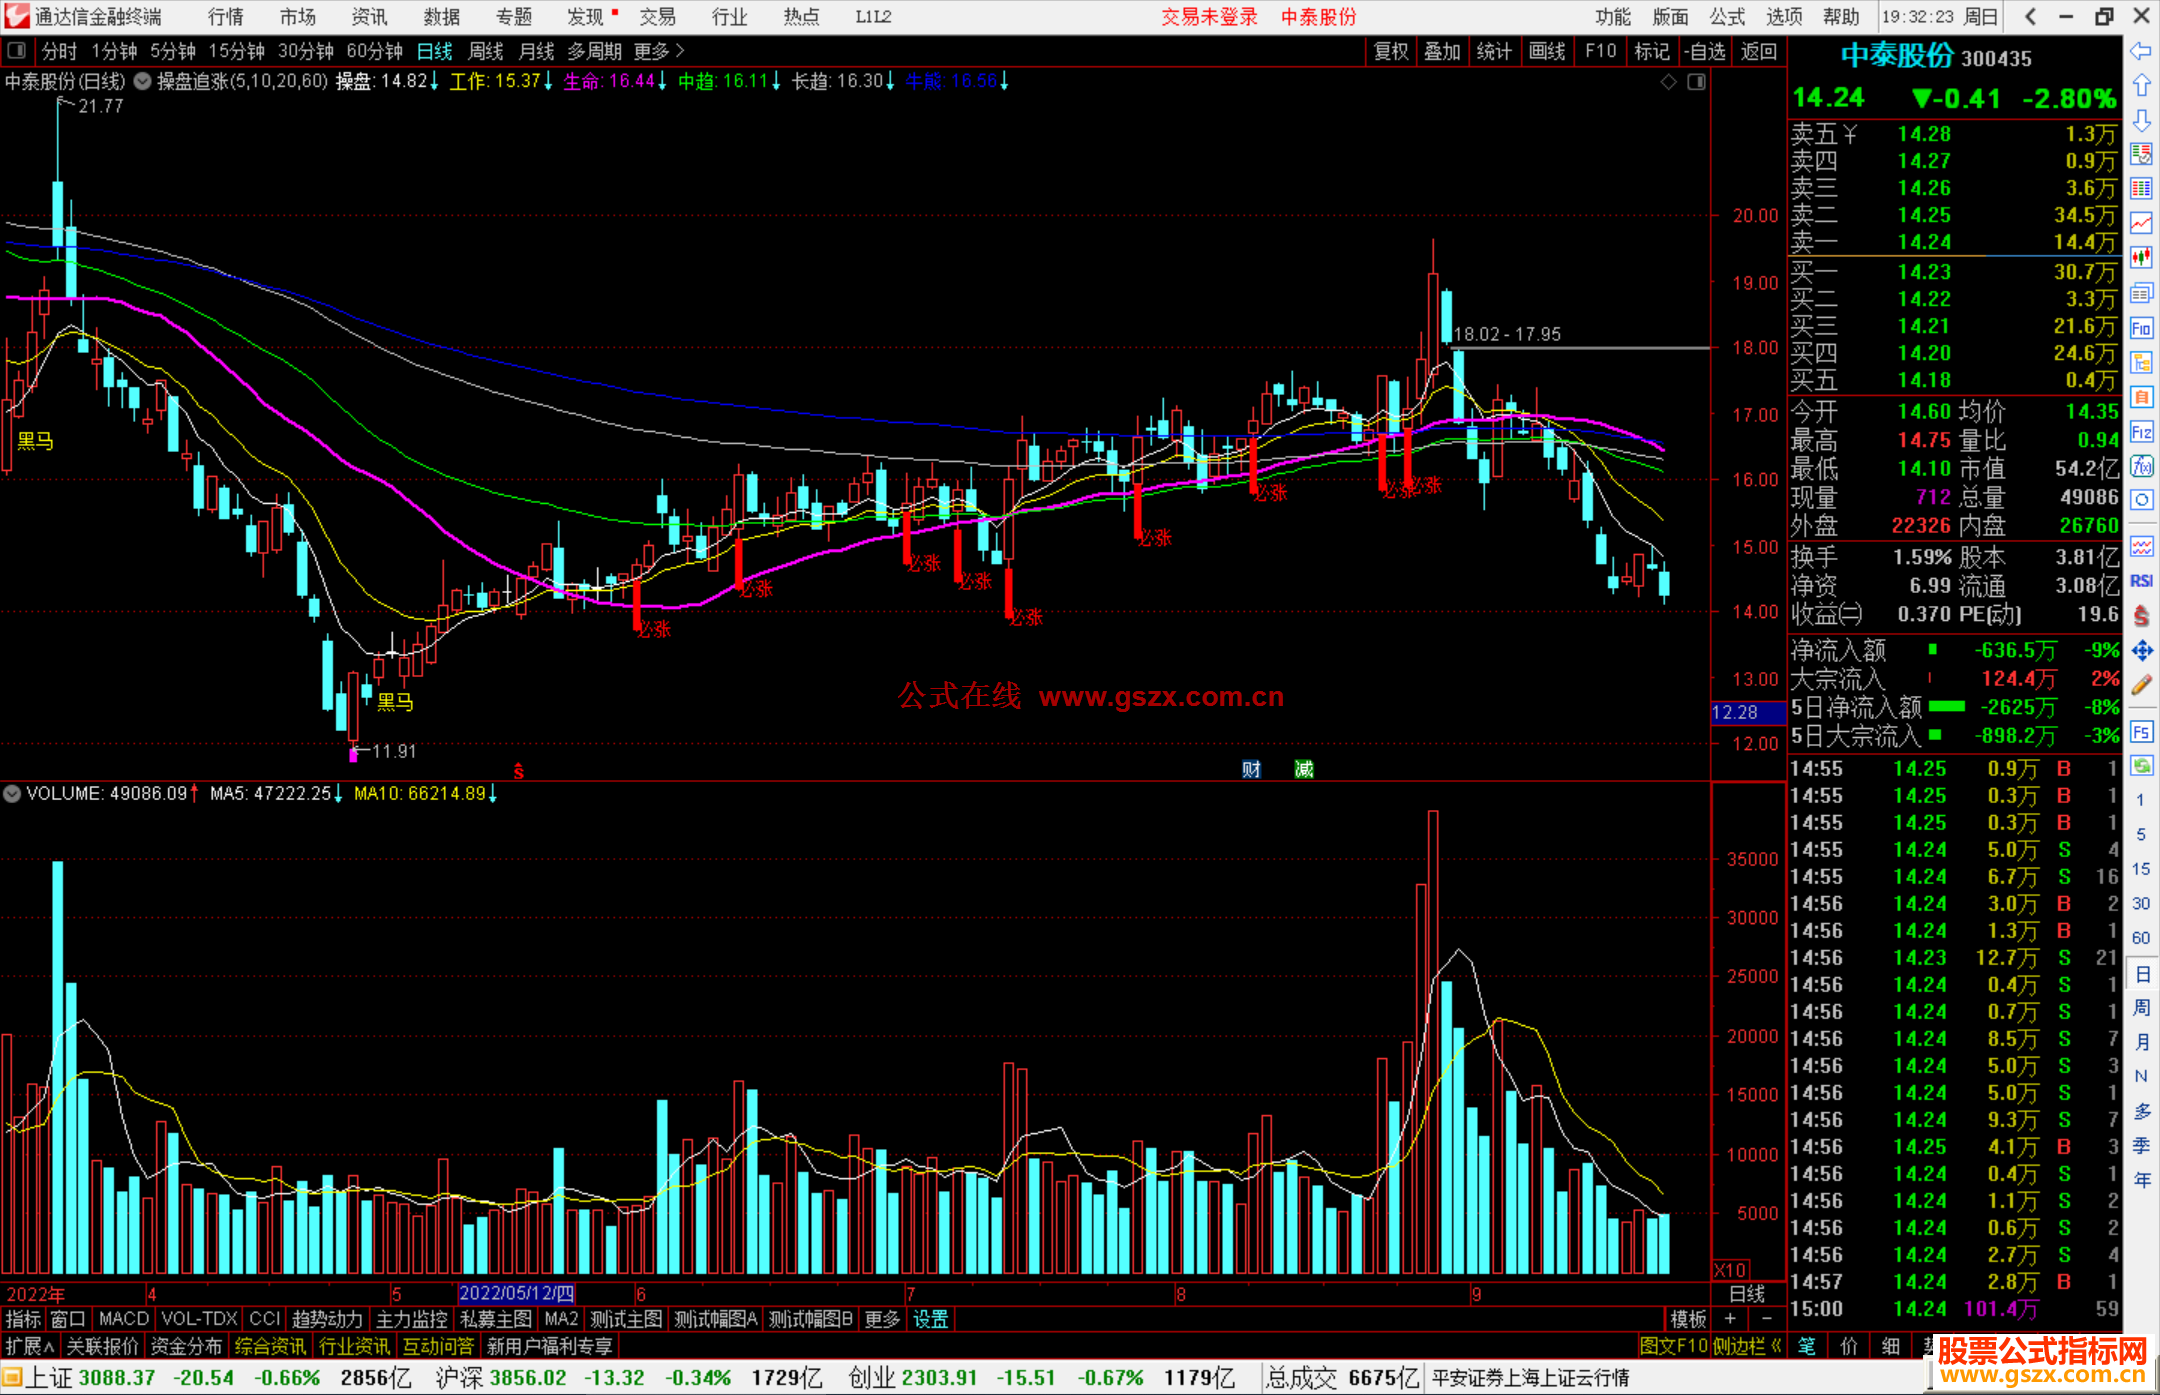Select 季 quarterly period in sidebar

tap(2141, 1145)
